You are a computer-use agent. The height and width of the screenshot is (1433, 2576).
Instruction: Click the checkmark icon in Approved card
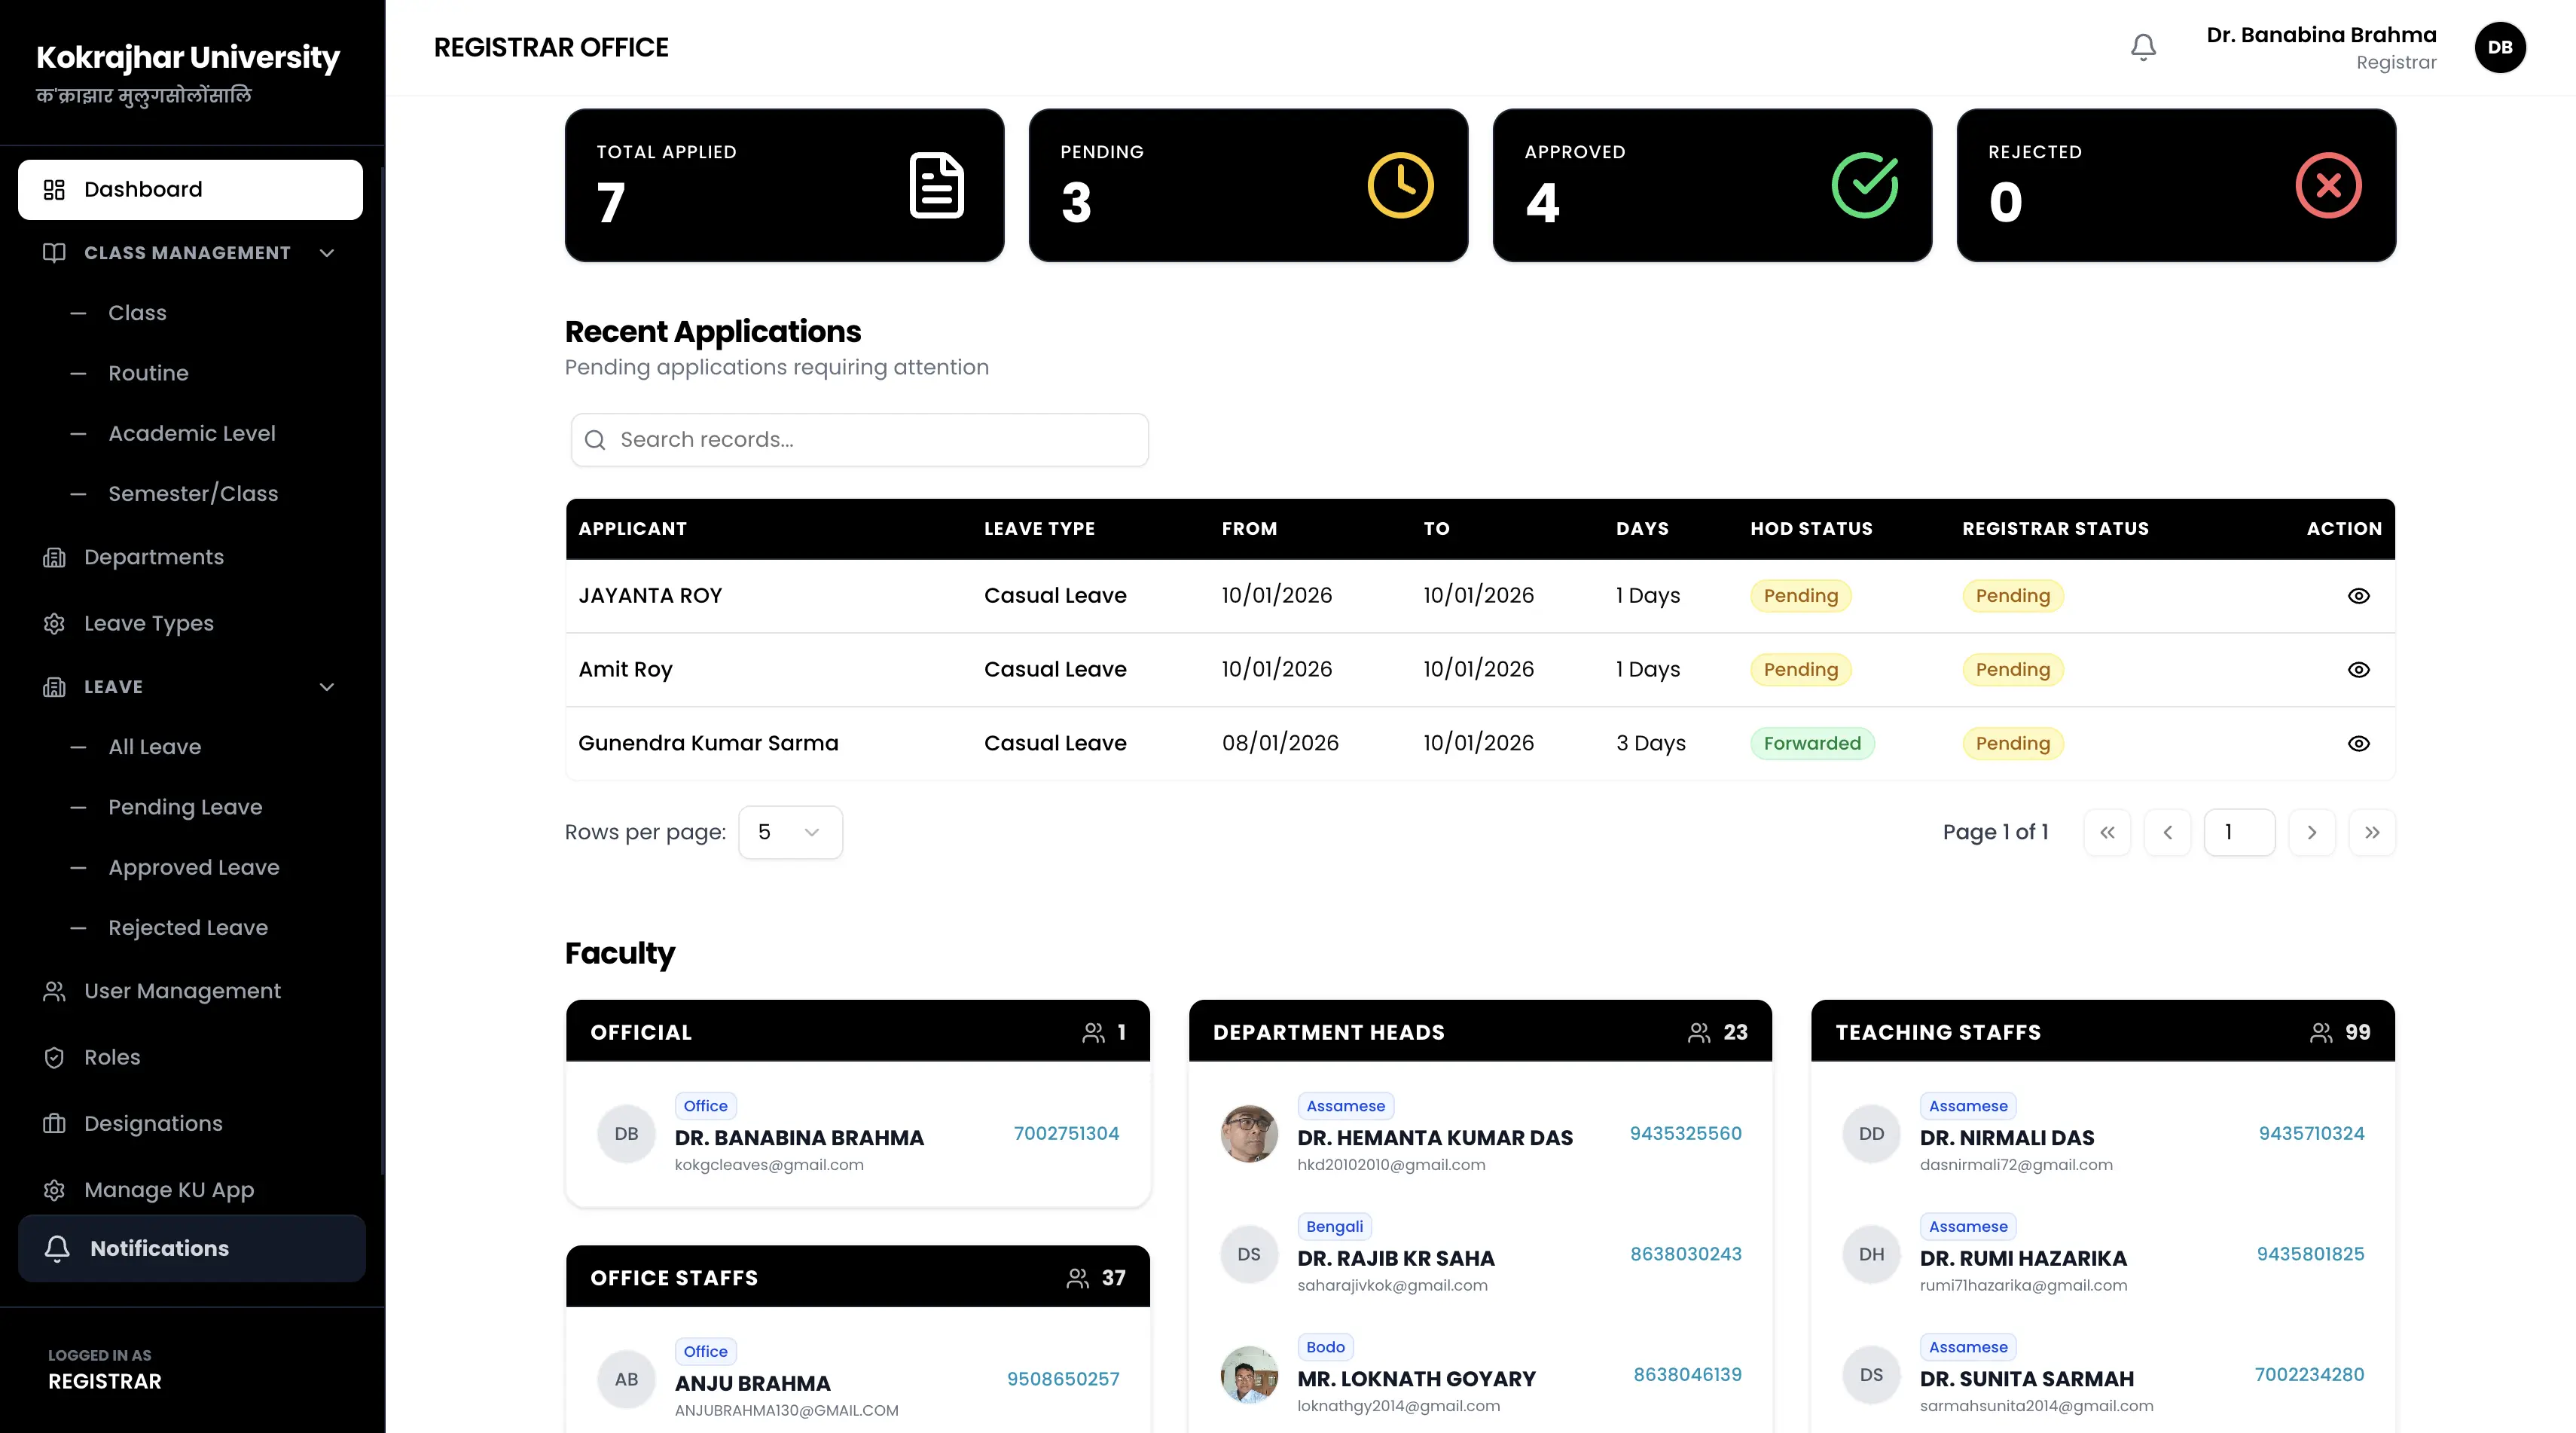coord(1865,185)
